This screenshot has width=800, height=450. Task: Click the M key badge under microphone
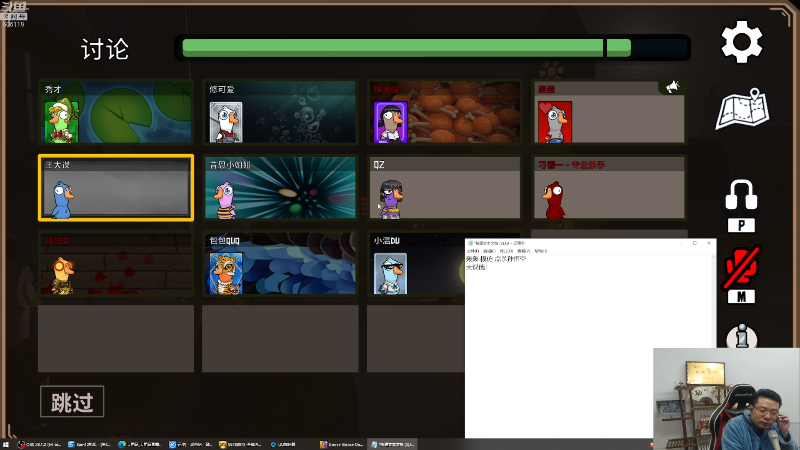click(x=741, y=296)
